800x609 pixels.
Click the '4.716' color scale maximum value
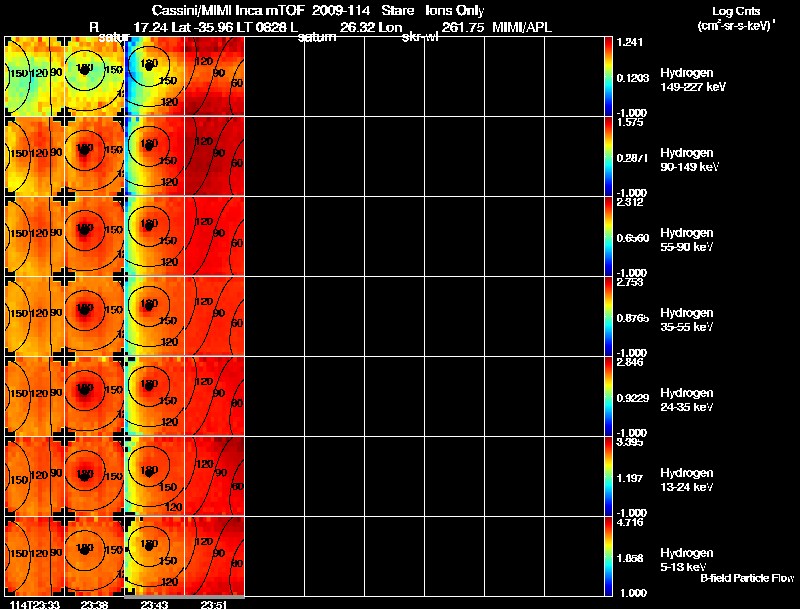tap(630, 522)
